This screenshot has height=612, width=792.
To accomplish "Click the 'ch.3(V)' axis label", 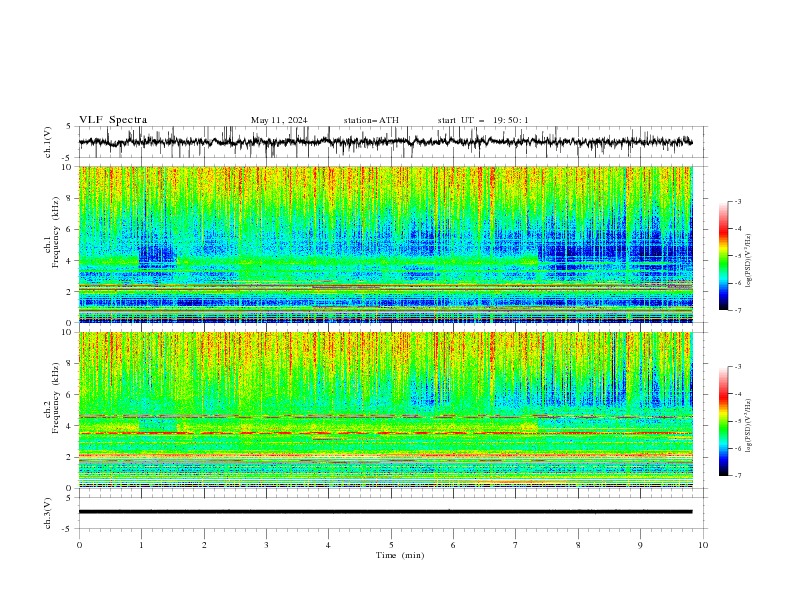I will coord(48,513).
